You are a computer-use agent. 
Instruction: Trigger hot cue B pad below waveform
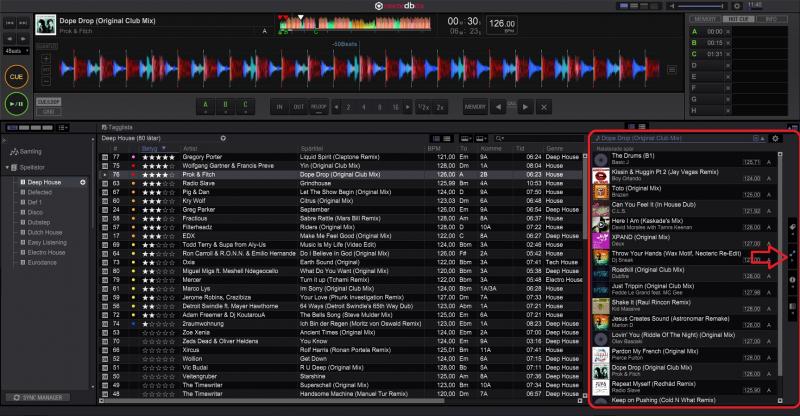(226, 107)
